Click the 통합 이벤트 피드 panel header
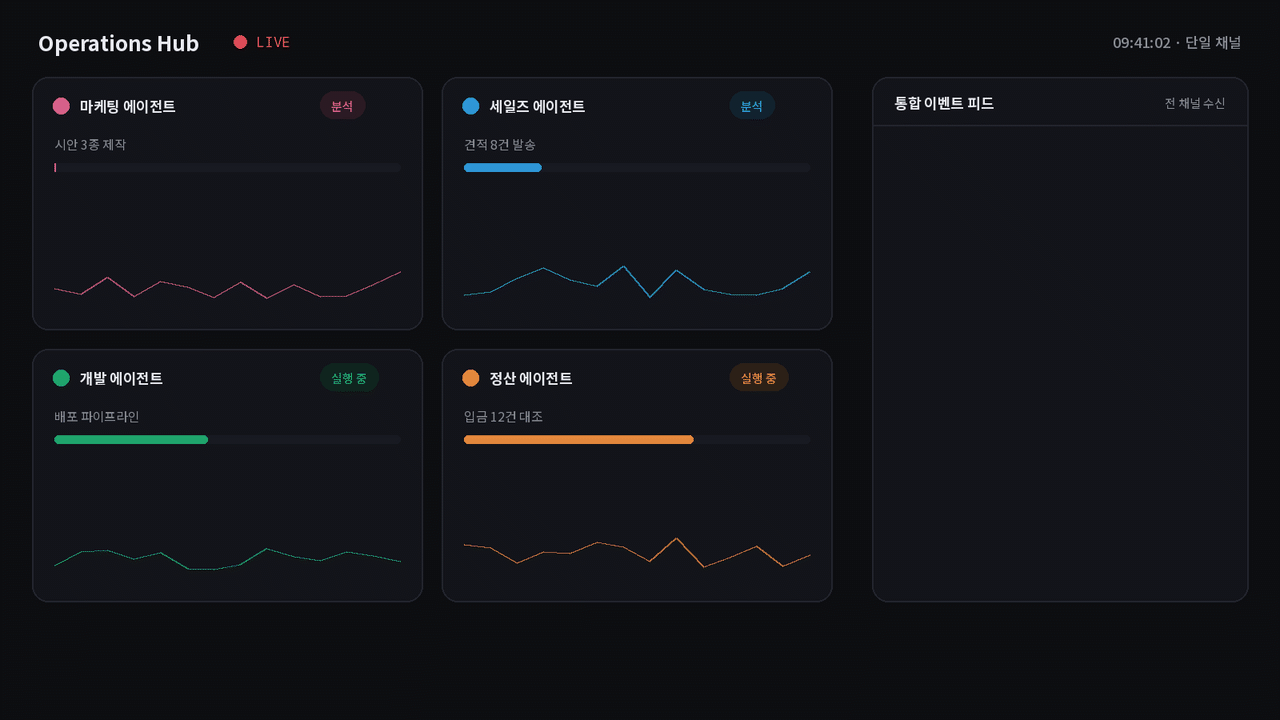 (x=1060, y=103)
